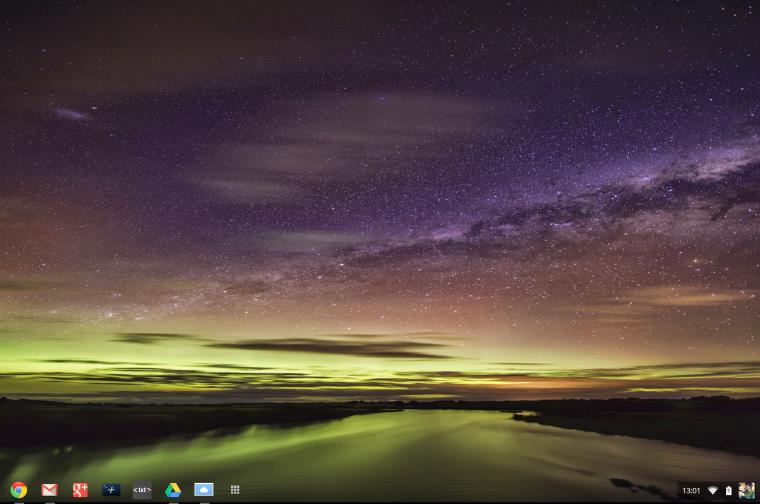Check the battery status icon
The image size is (760, 504).
coord(728,490)
